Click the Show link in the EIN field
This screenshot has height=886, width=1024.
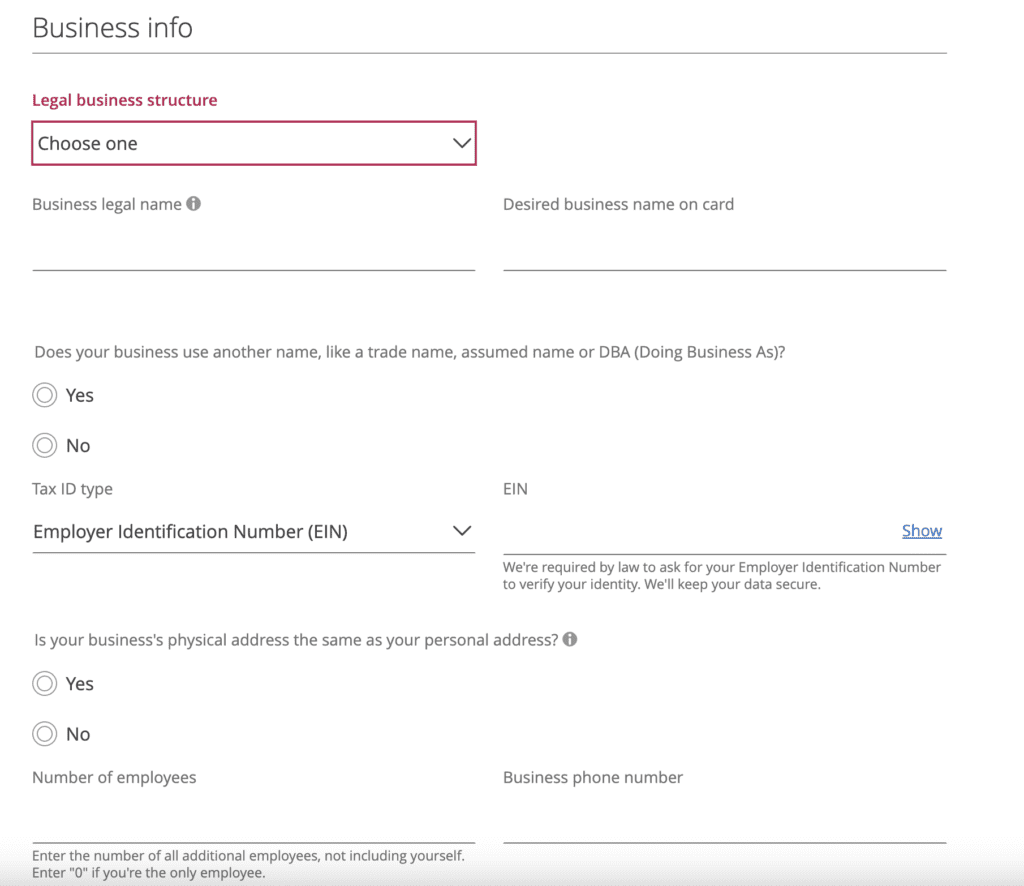point(921,531)
